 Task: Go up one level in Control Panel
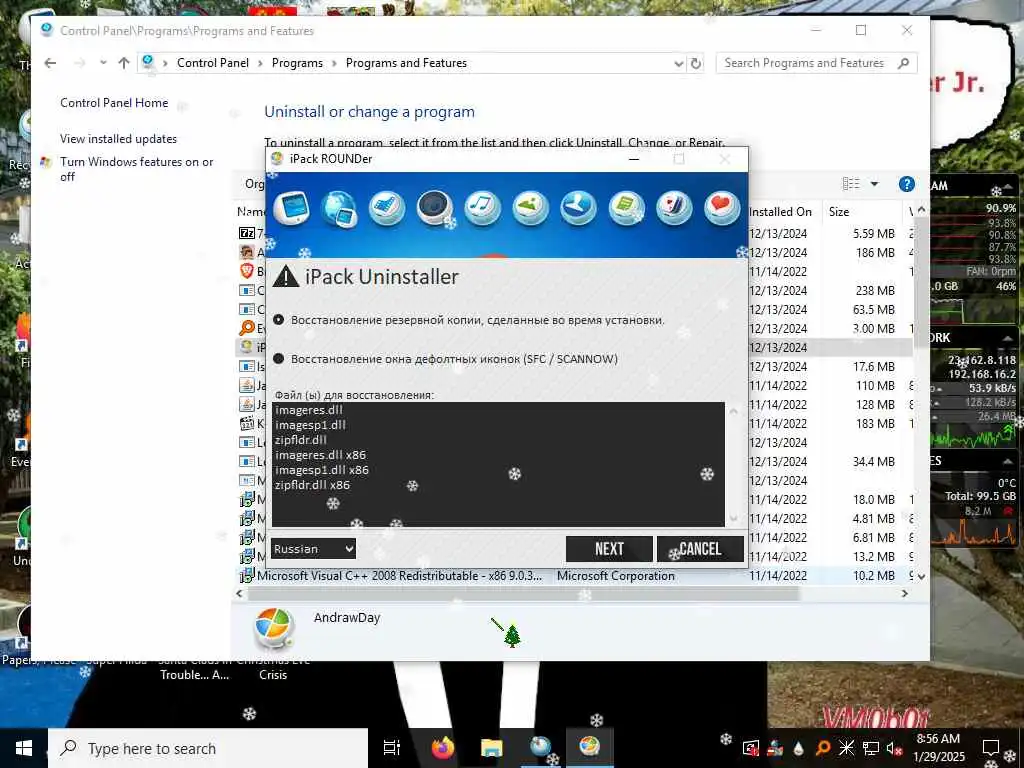pyautogui.click(x=124, y=63)
